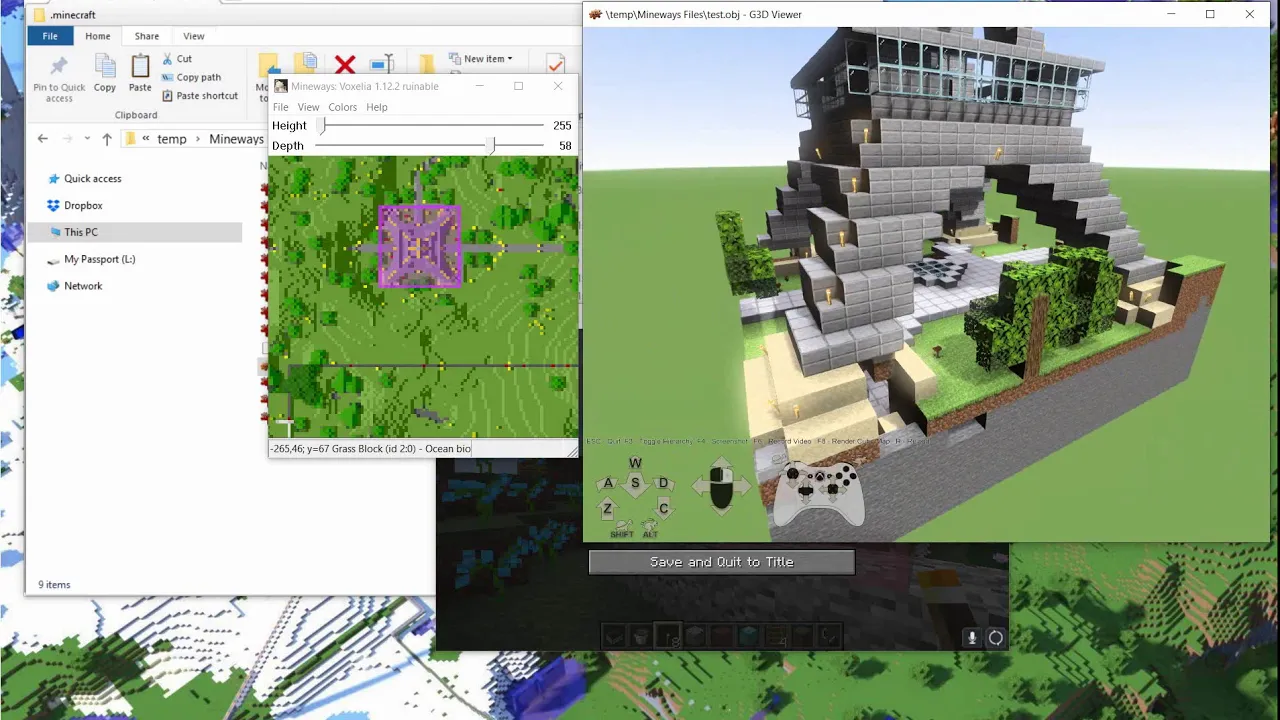Click the S back arrow key icon

point(635,485)
